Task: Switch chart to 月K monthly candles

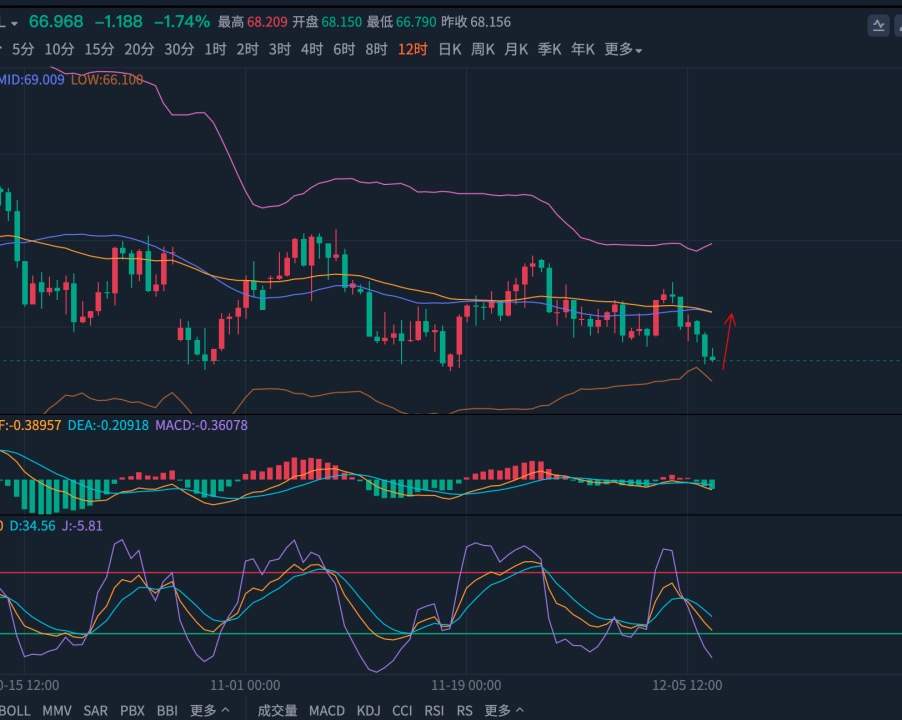Action: (x=516, y=49)
